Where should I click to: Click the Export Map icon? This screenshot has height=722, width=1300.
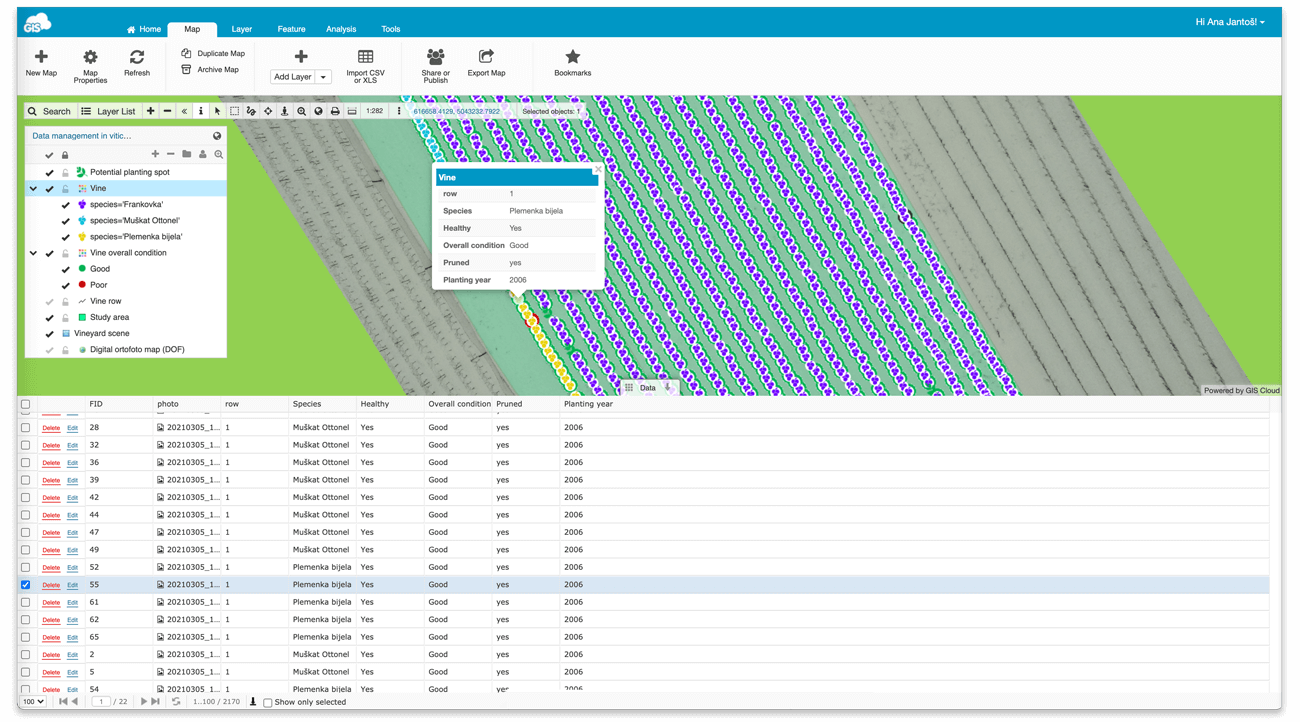click(x=486, y=57)
